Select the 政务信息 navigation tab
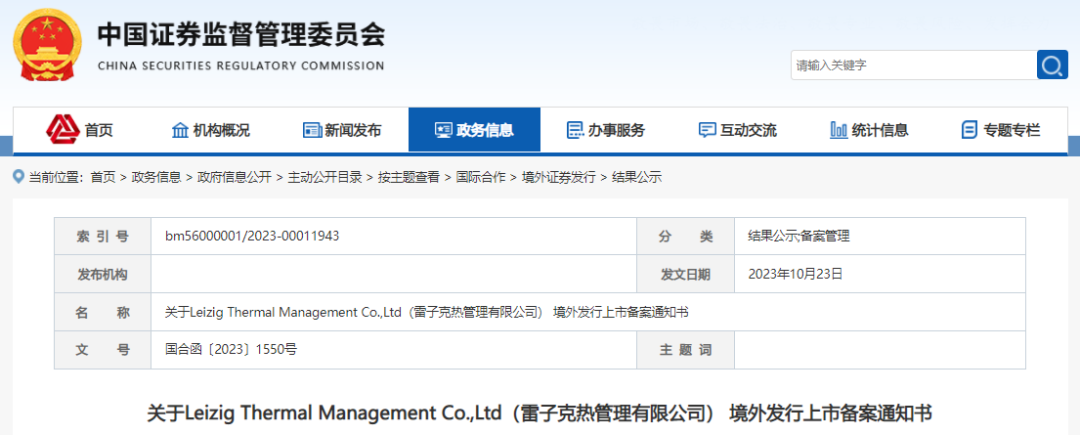The width and height of the screenshot is (1080, 435). coord(475,129)
